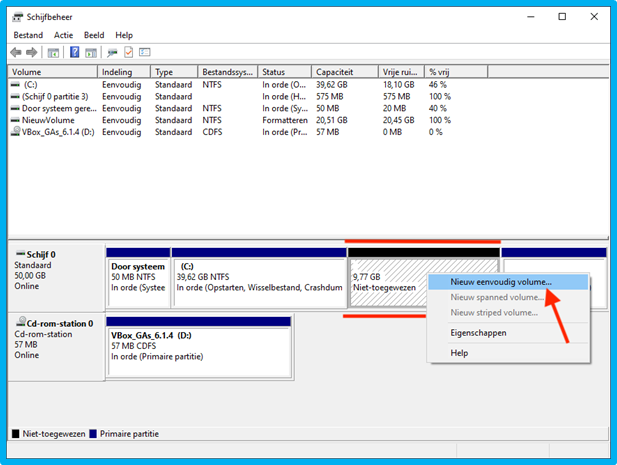Sort by the Capaciteit column header
The width and height of the screenshot is (617, 465).
click(345, 72)
